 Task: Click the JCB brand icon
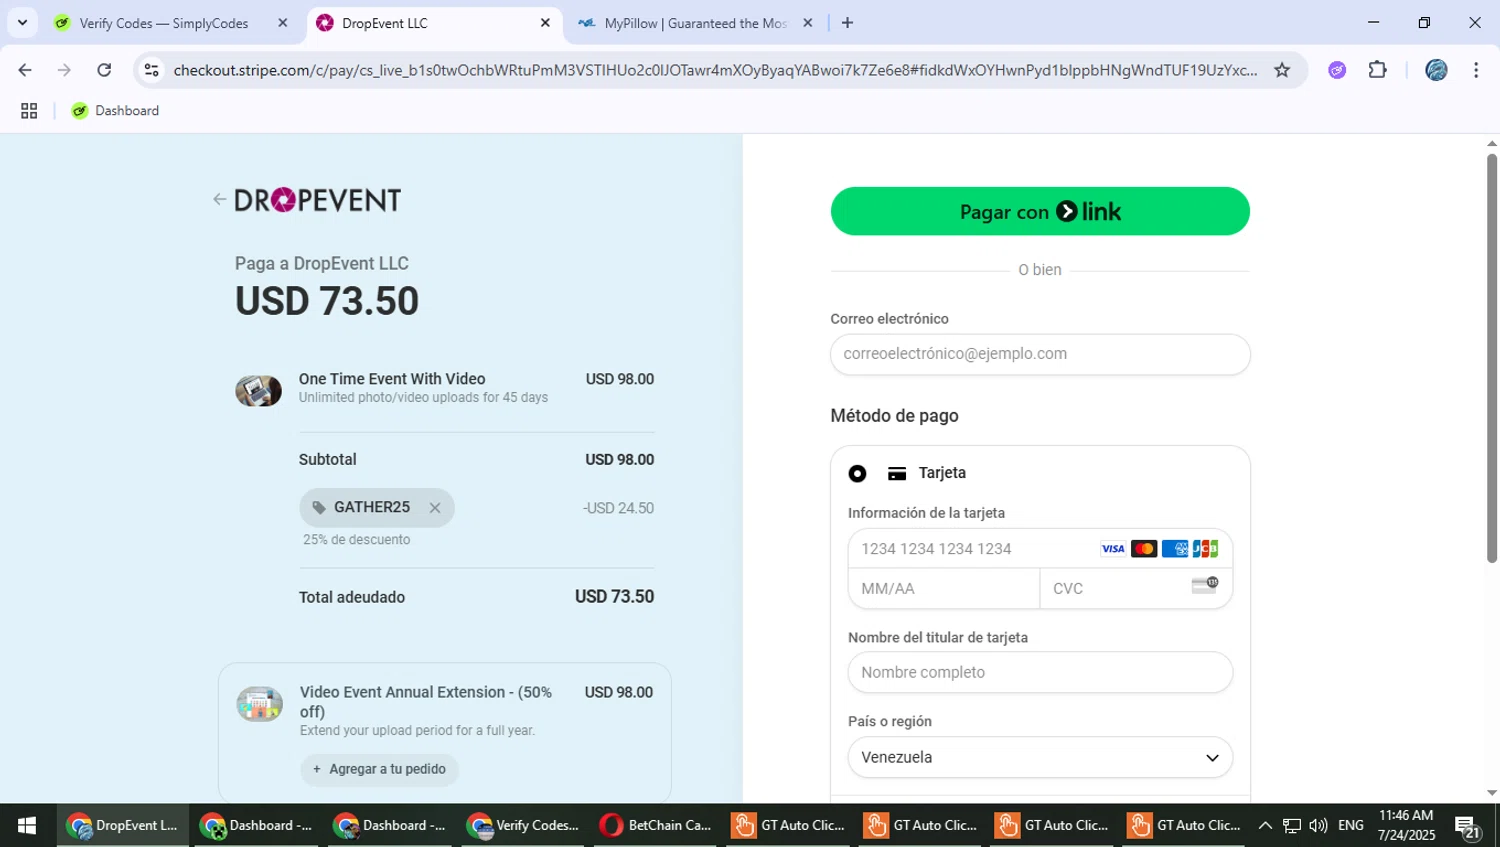click(x=1206, y=549)
